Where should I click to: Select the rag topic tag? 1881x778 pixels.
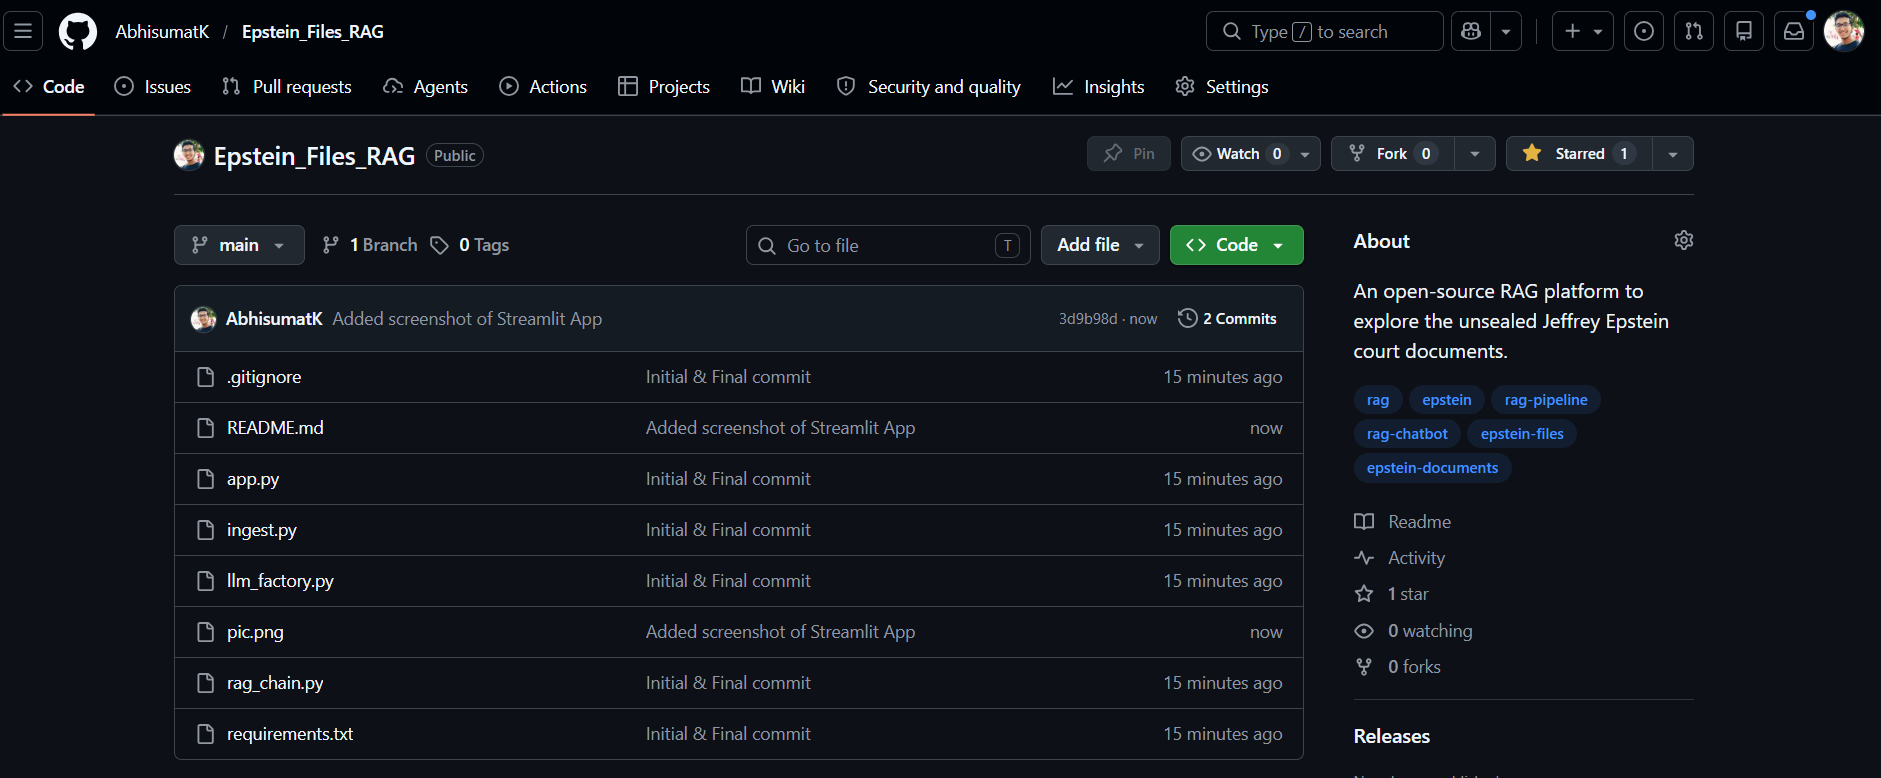pyautogui.click(x=1378, y=400)
